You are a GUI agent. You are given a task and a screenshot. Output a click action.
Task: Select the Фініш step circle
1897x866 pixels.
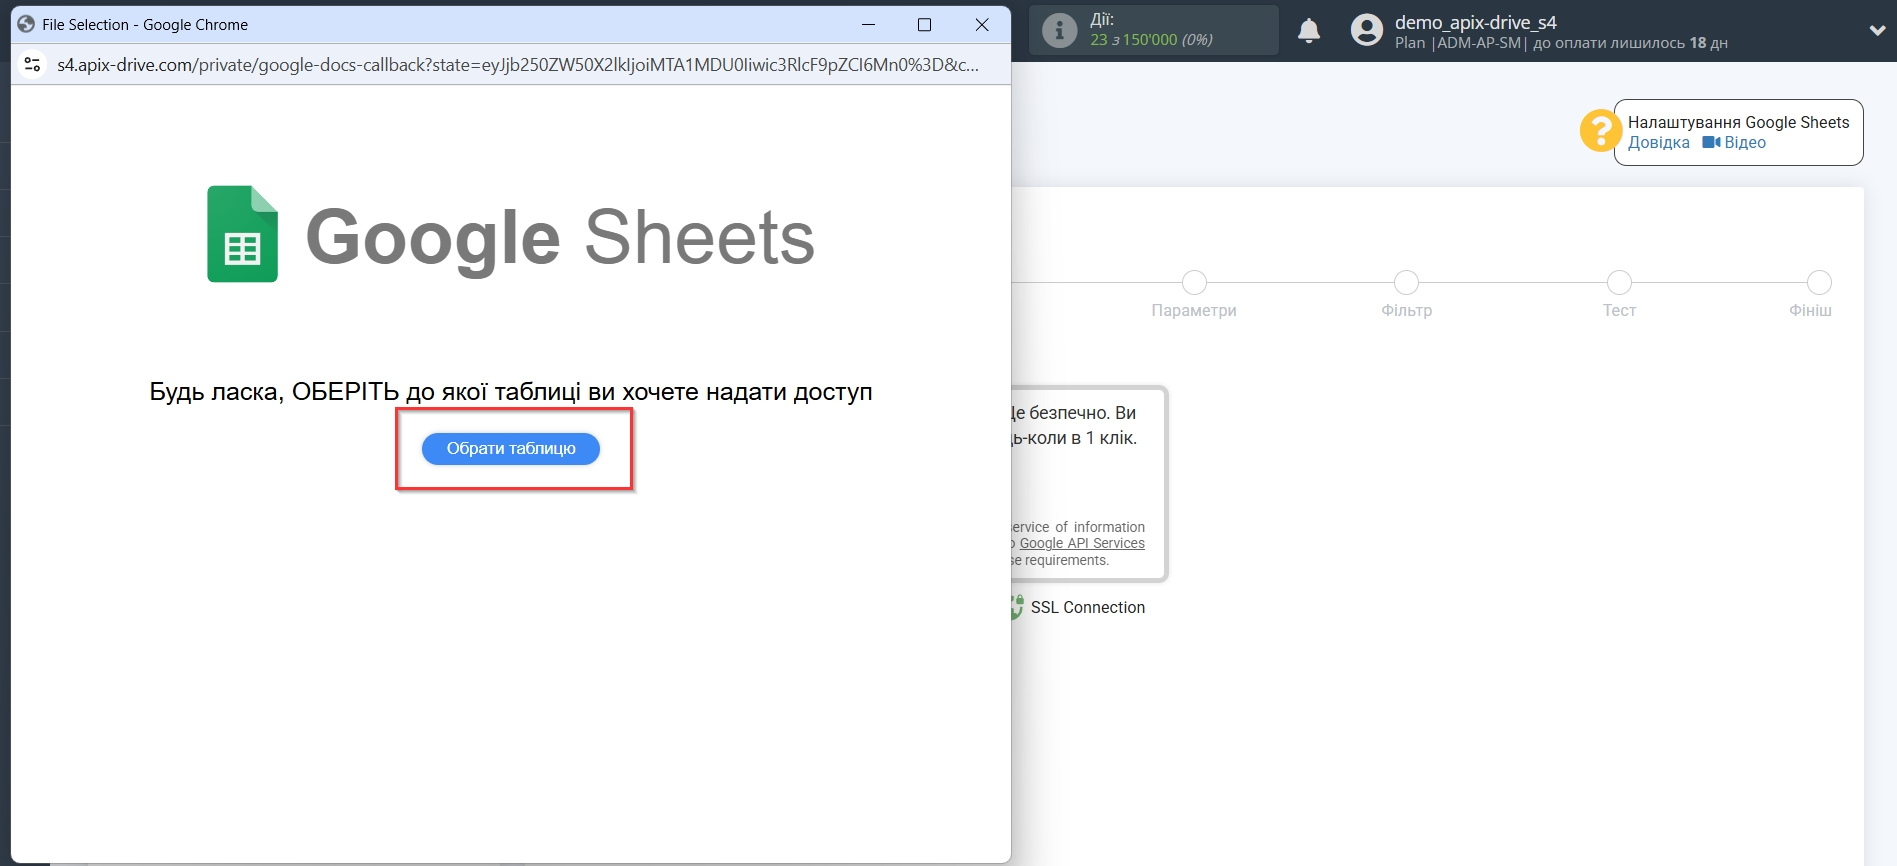click(x=1819, y=282)
